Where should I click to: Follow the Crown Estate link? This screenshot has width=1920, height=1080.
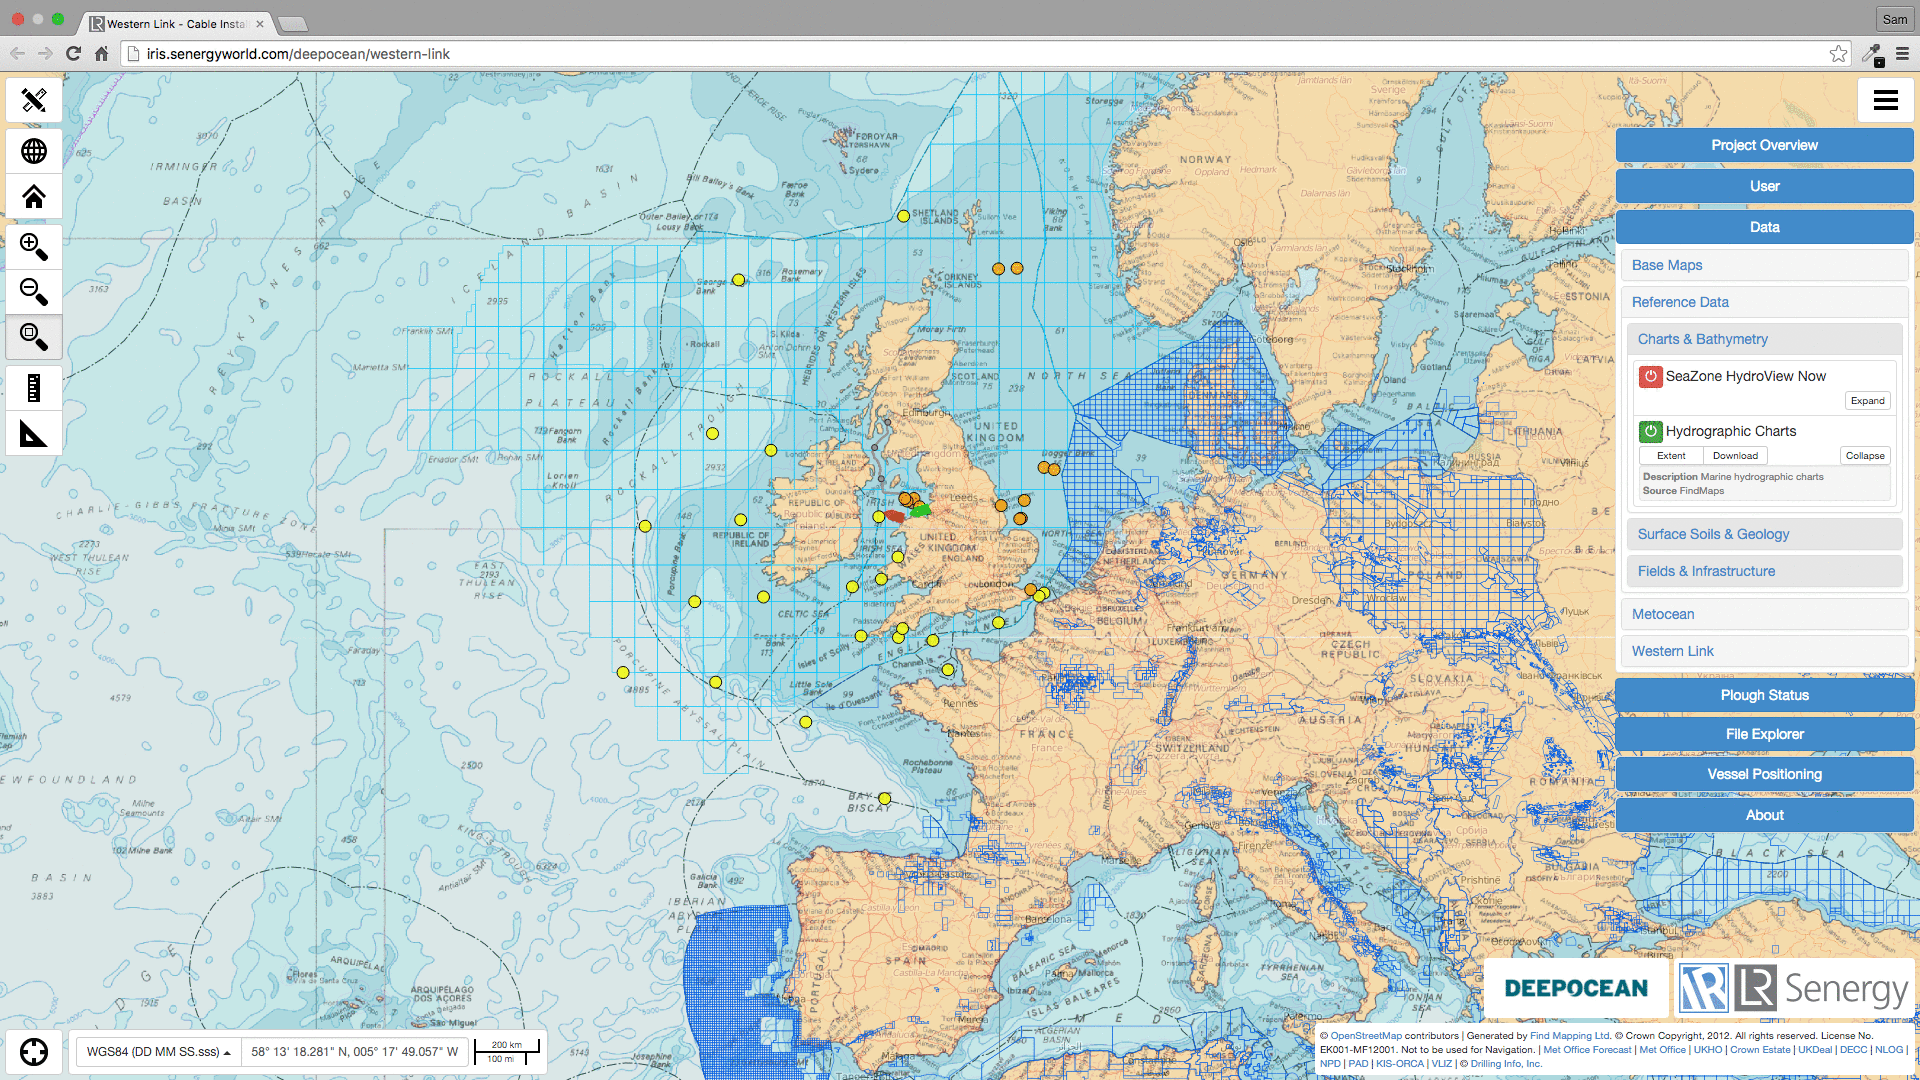1760,1050
